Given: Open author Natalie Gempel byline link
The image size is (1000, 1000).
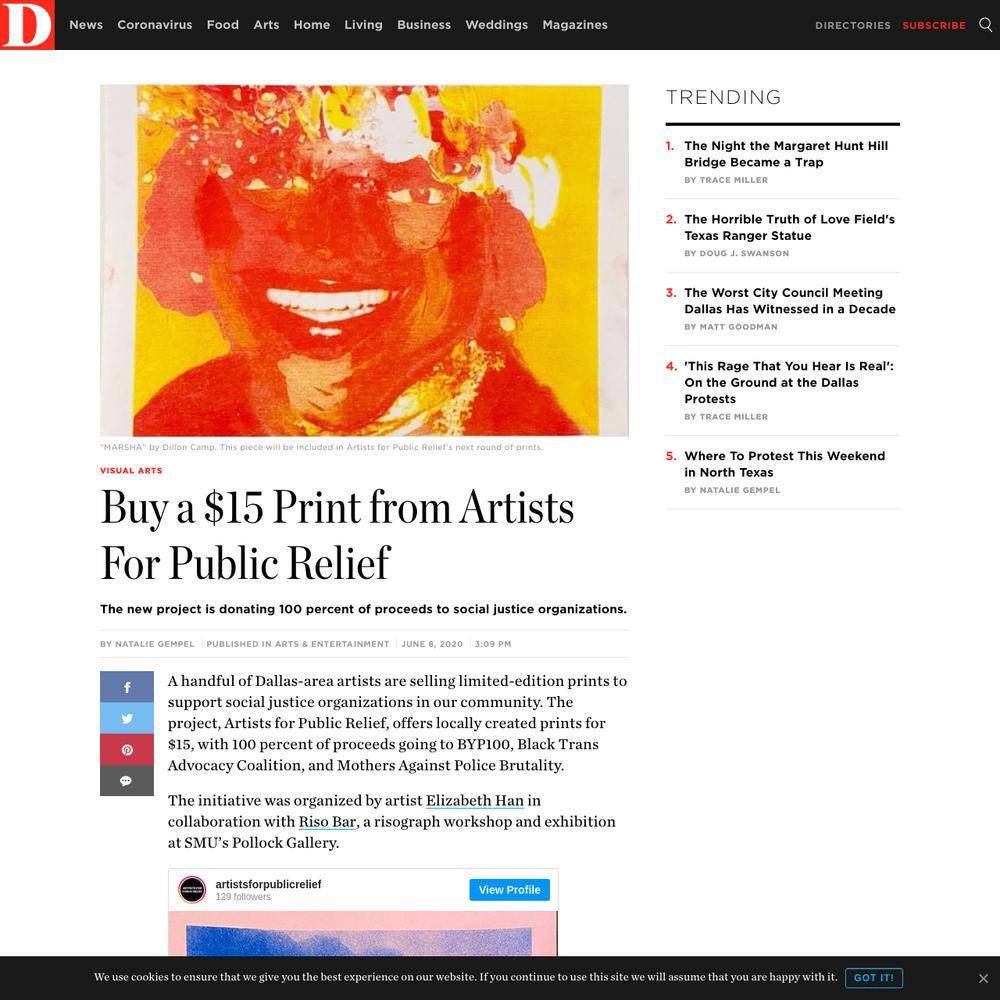Looking at the screenshot, I should (155, 644).
